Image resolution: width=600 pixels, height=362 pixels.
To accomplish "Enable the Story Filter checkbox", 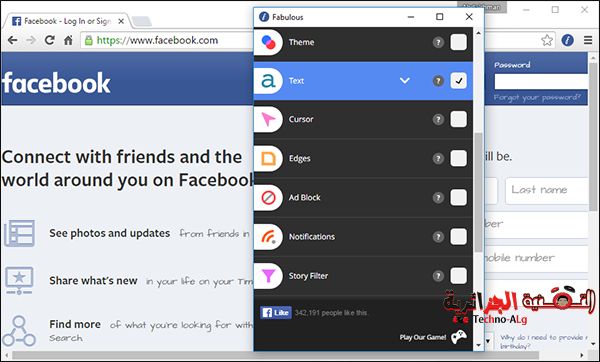I will point(458,276).
